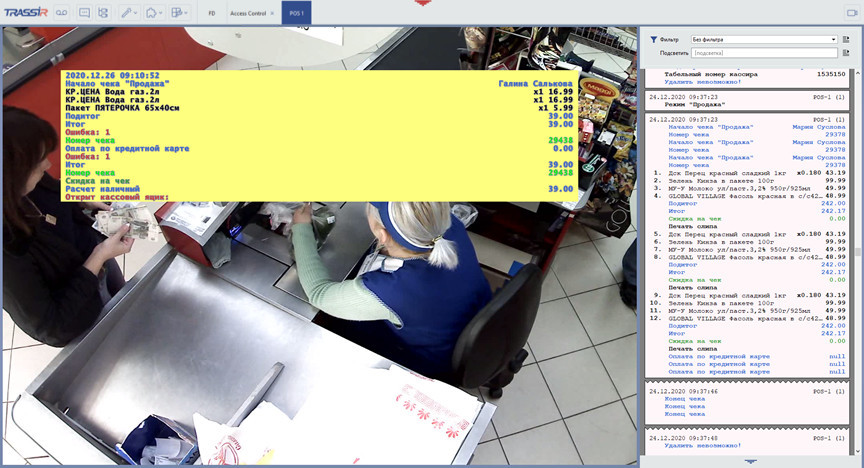This screenshot has width=864, height=468.
Task: Open the 'Без фильтра' filter combo box
Action: pos(763,39)
